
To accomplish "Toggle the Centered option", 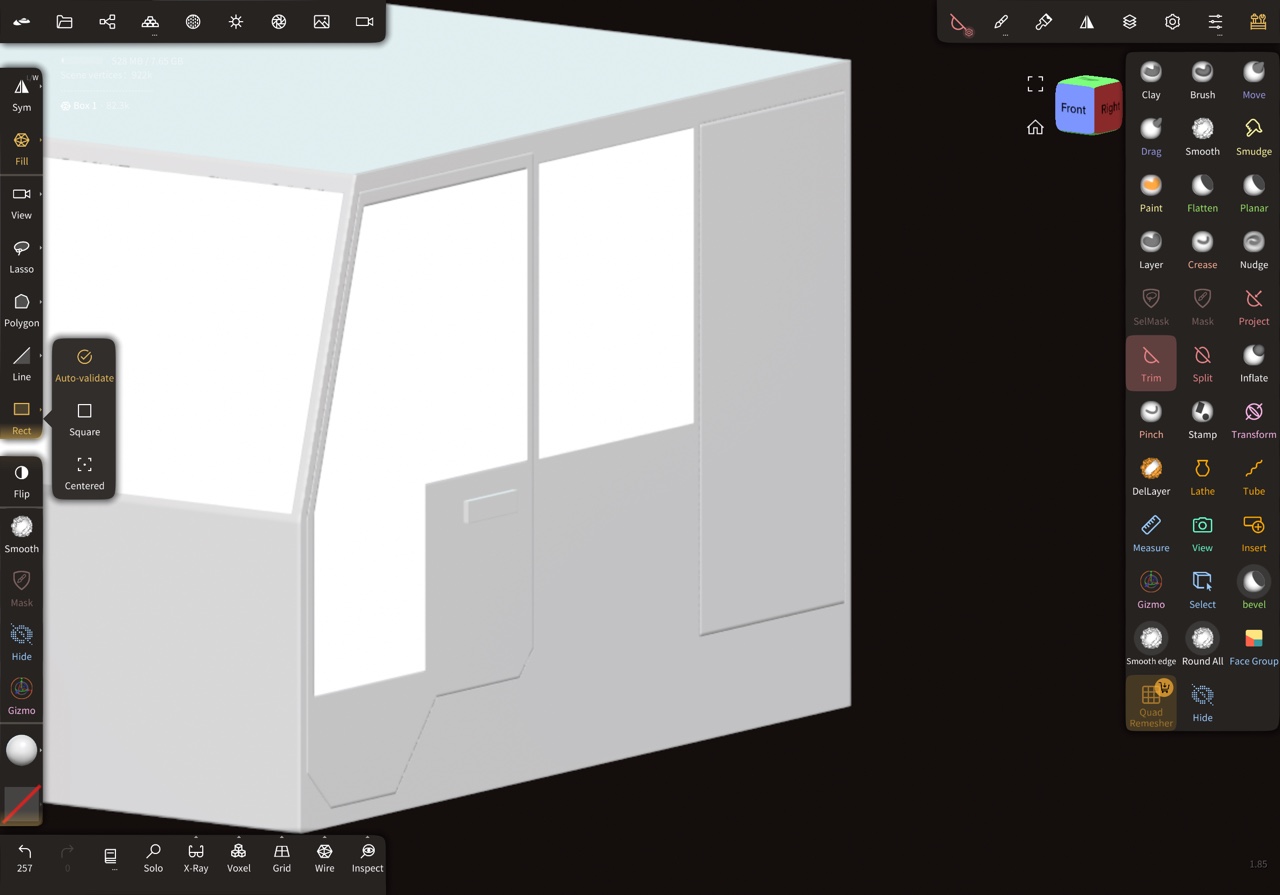I will pos(84,473).
